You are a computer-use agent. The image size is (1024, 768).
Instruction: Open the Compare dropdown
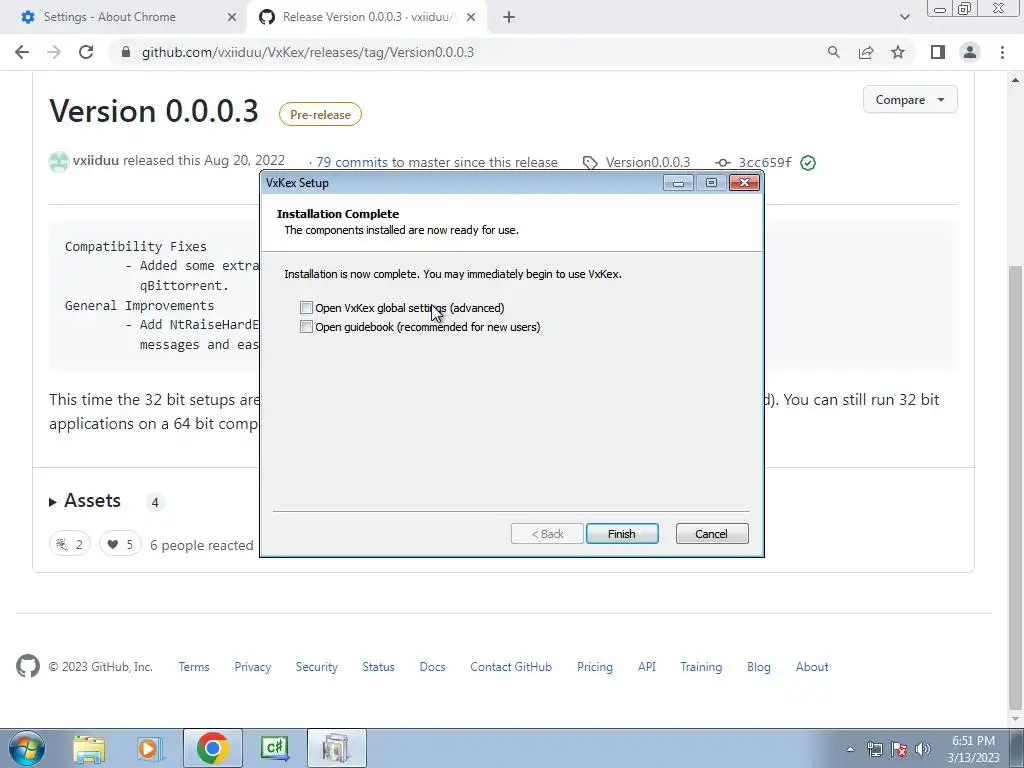pos(910,100)
